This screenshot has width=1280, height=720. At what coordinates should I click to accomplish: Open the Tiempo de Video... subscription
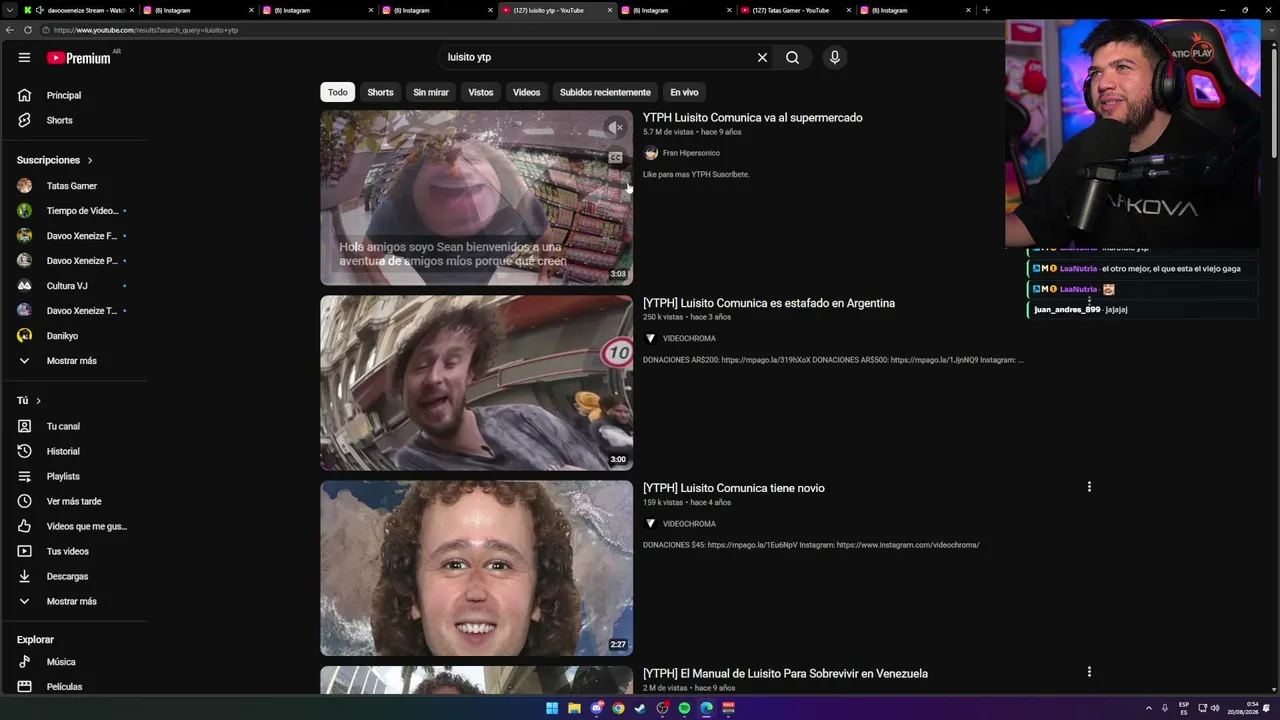[x=73, y=211]
